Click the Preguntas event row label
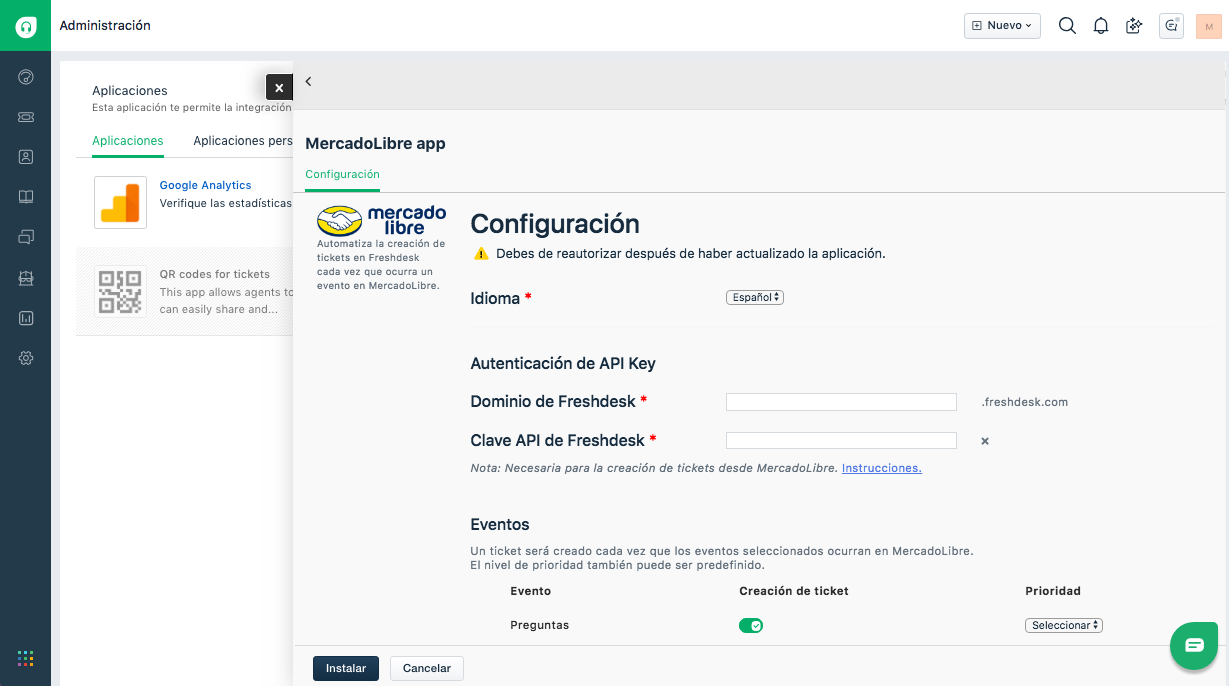 tap(539, 625)
